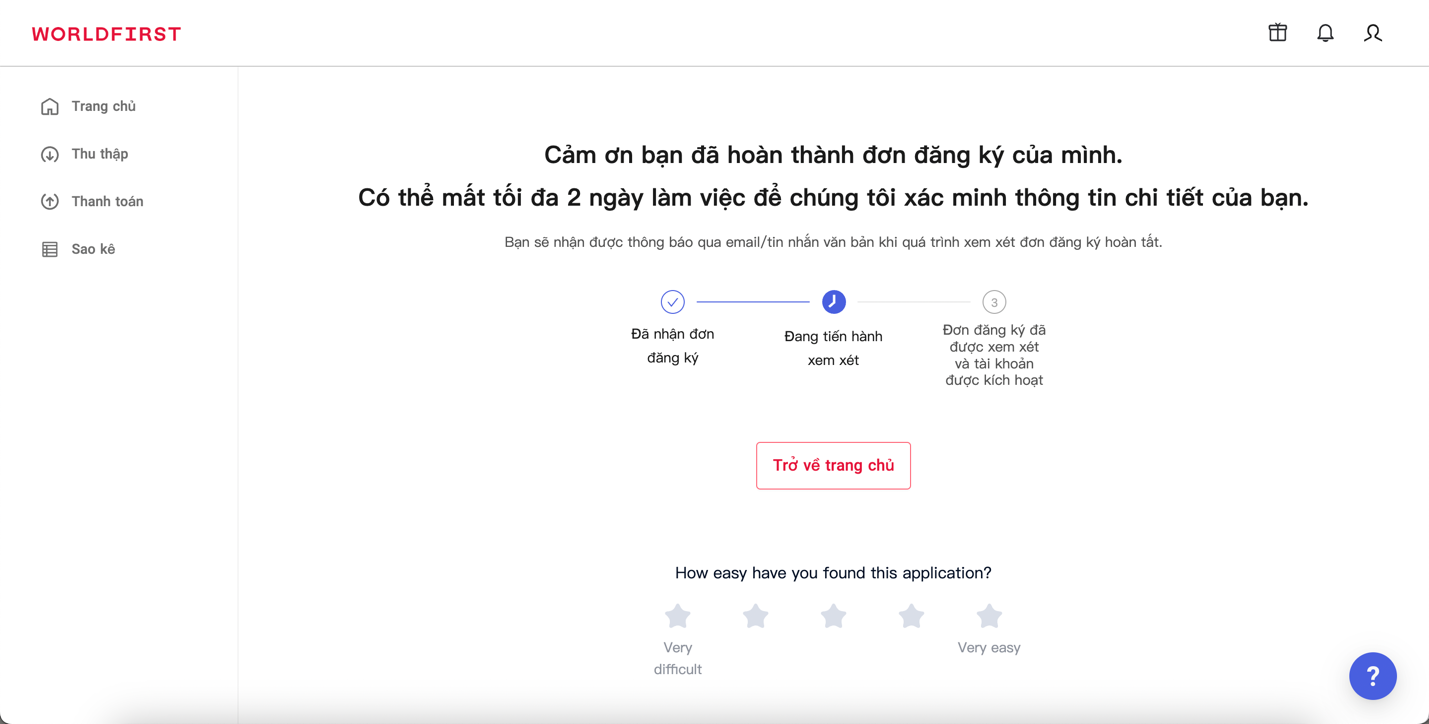Select the second rating star

tap(756, 616)
